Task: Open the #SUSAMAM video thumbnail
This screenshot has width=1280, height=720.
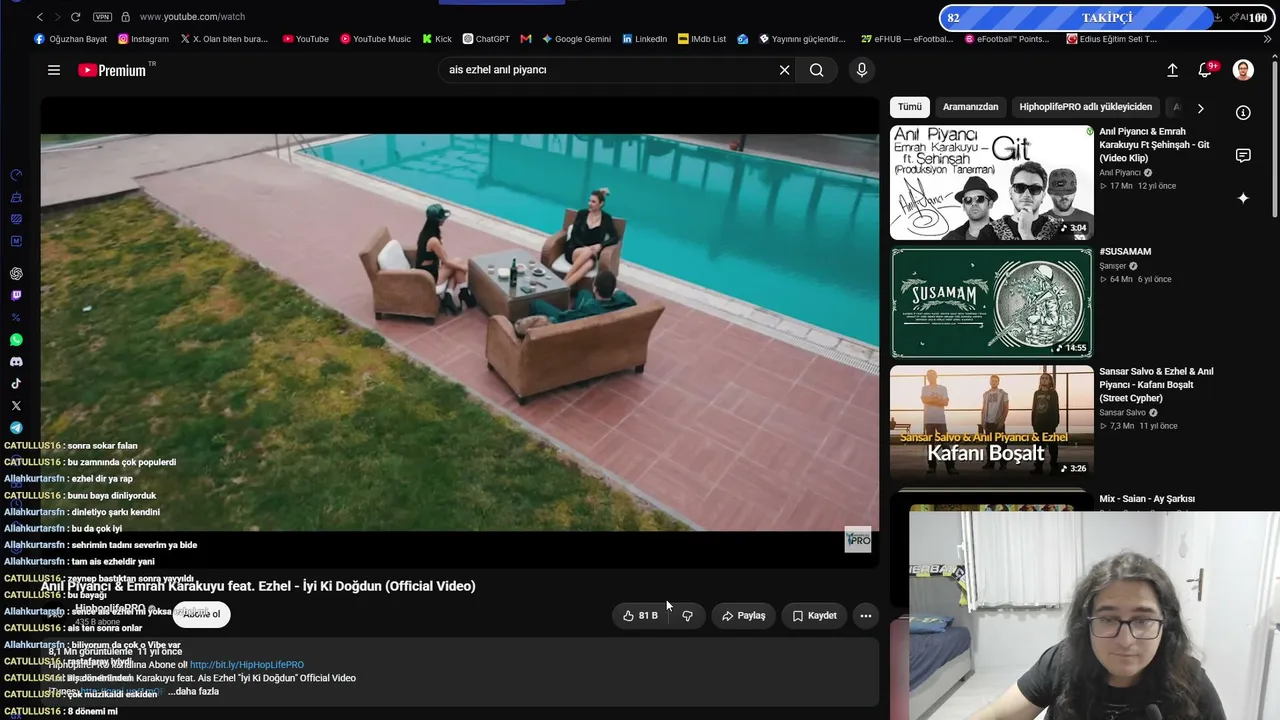Action: [992, 302]
